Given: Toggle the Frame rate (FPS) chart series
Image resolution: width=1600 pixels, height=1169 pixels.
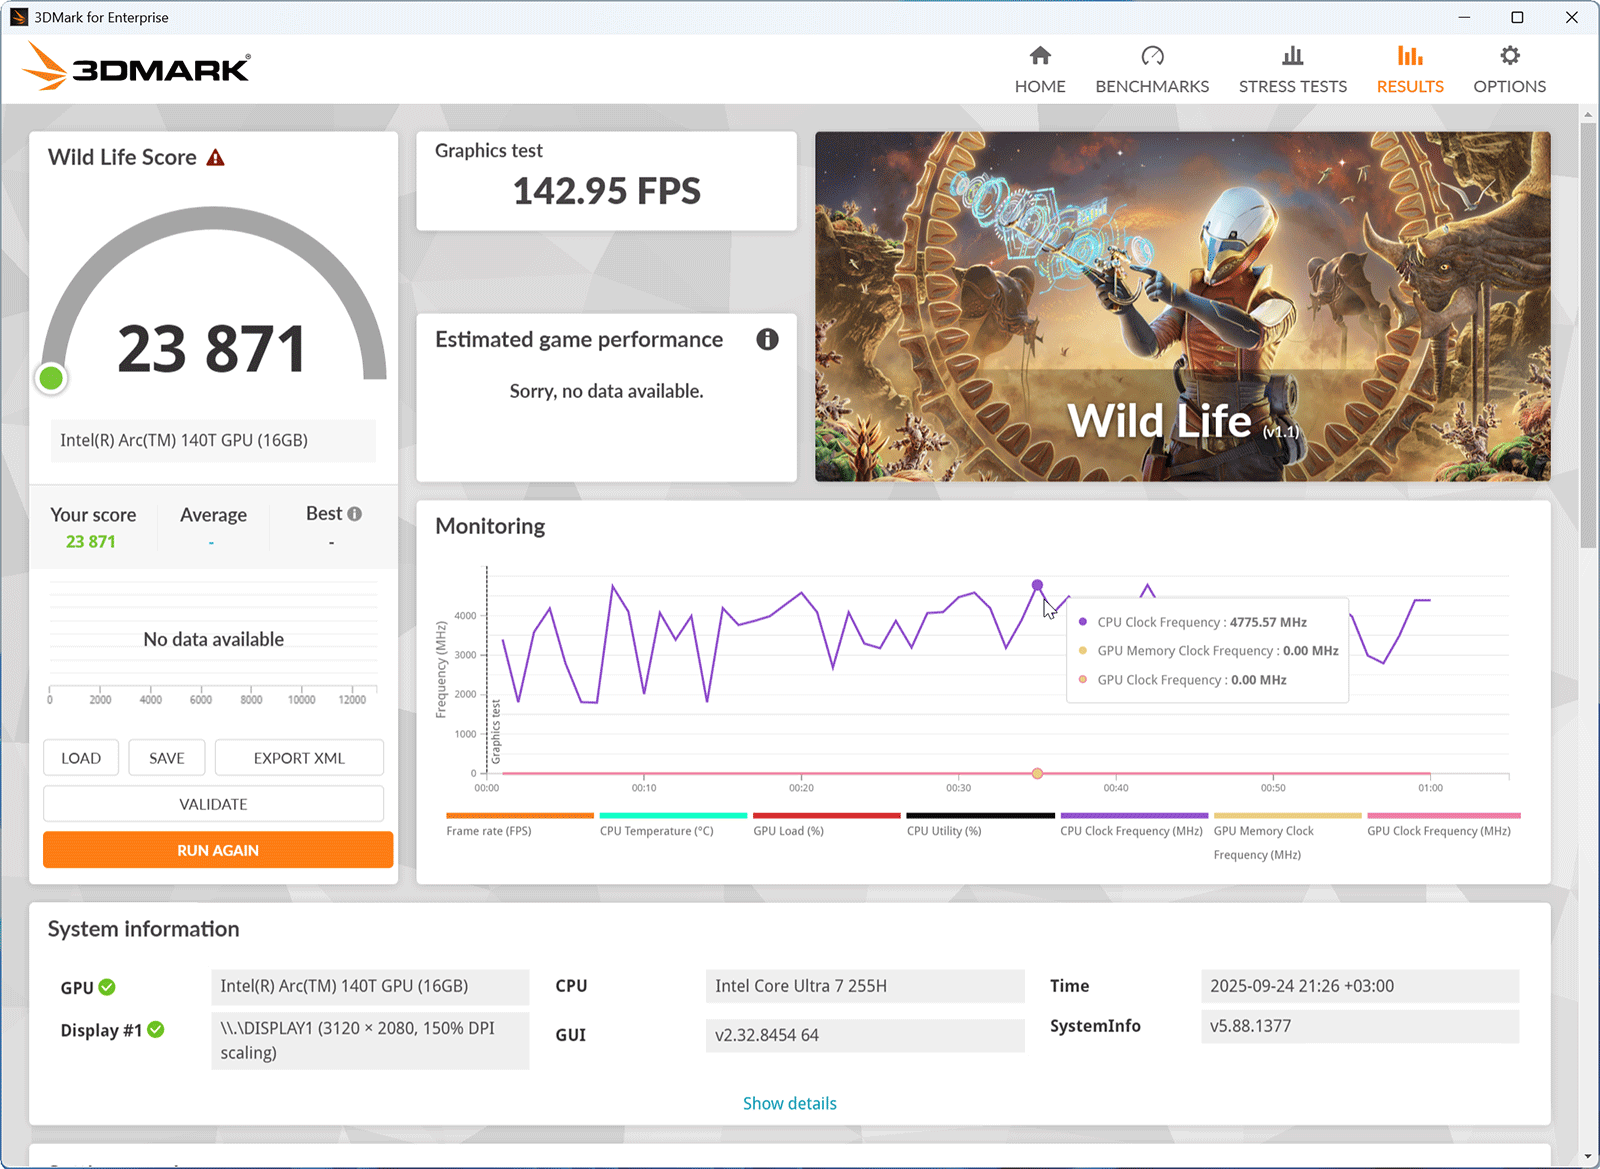Looking at the screenshot, I should 519,824.
